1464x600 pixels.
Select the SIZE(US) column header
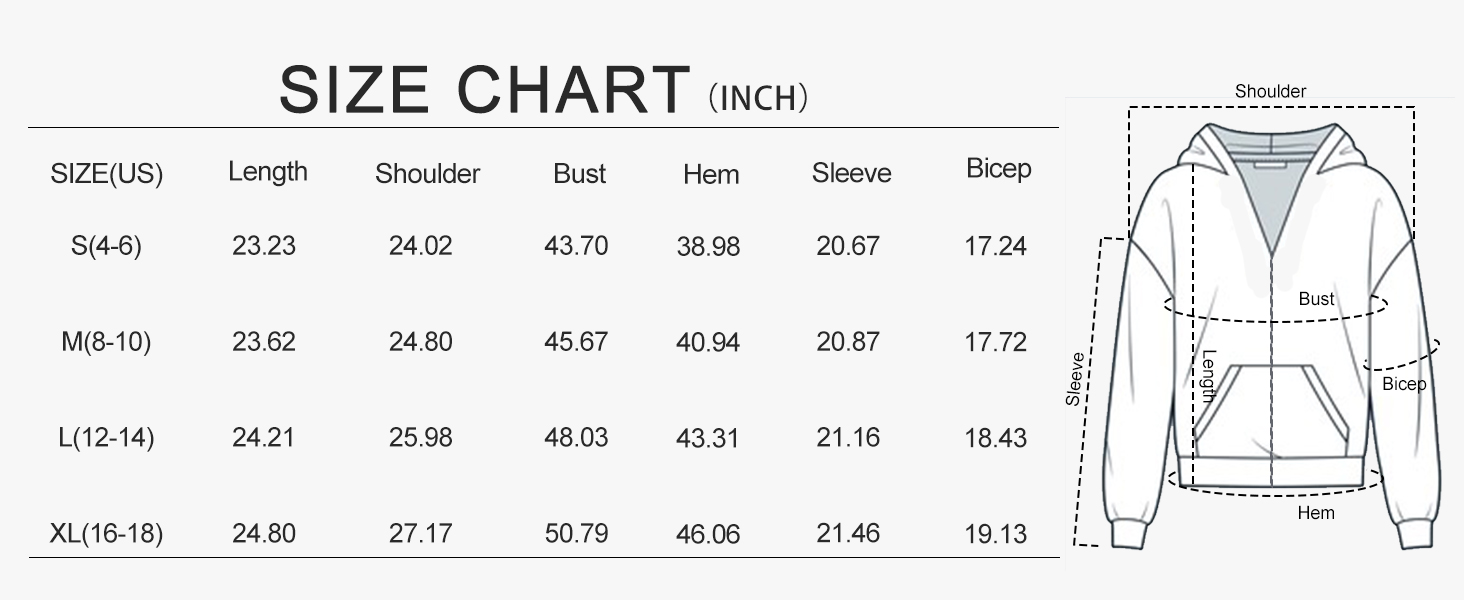[106, 174]
